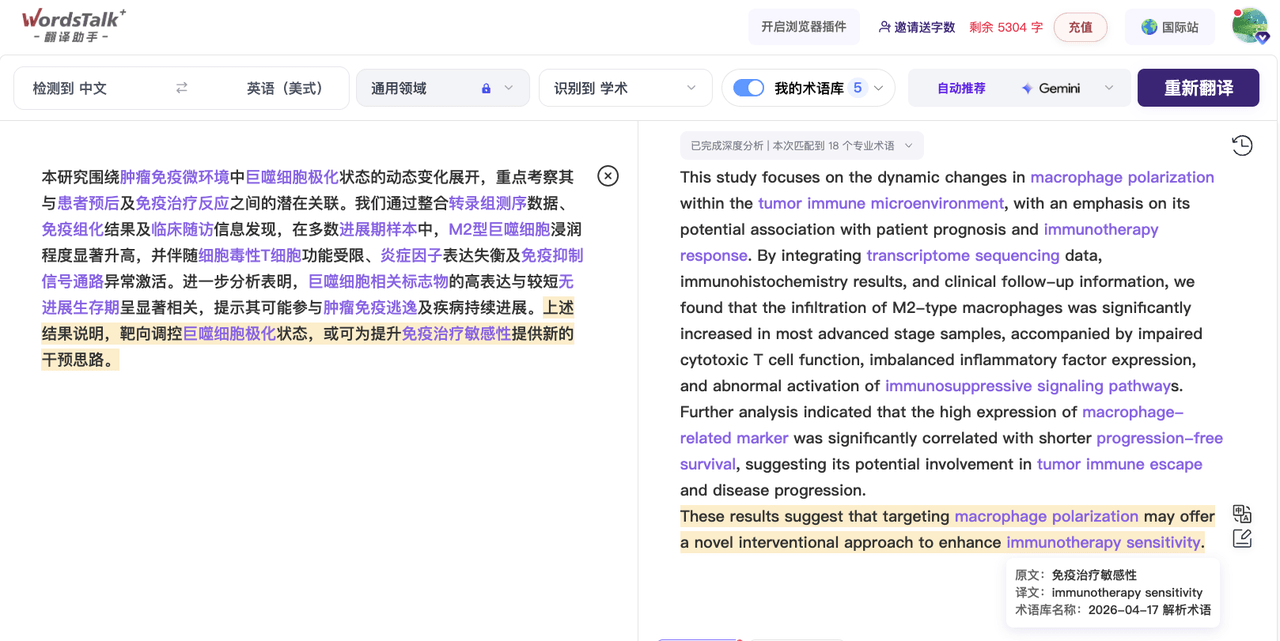Click source term M2型巨噬细胞
This screenshot has height=641, width=1280.
click(x=499, y=229)
